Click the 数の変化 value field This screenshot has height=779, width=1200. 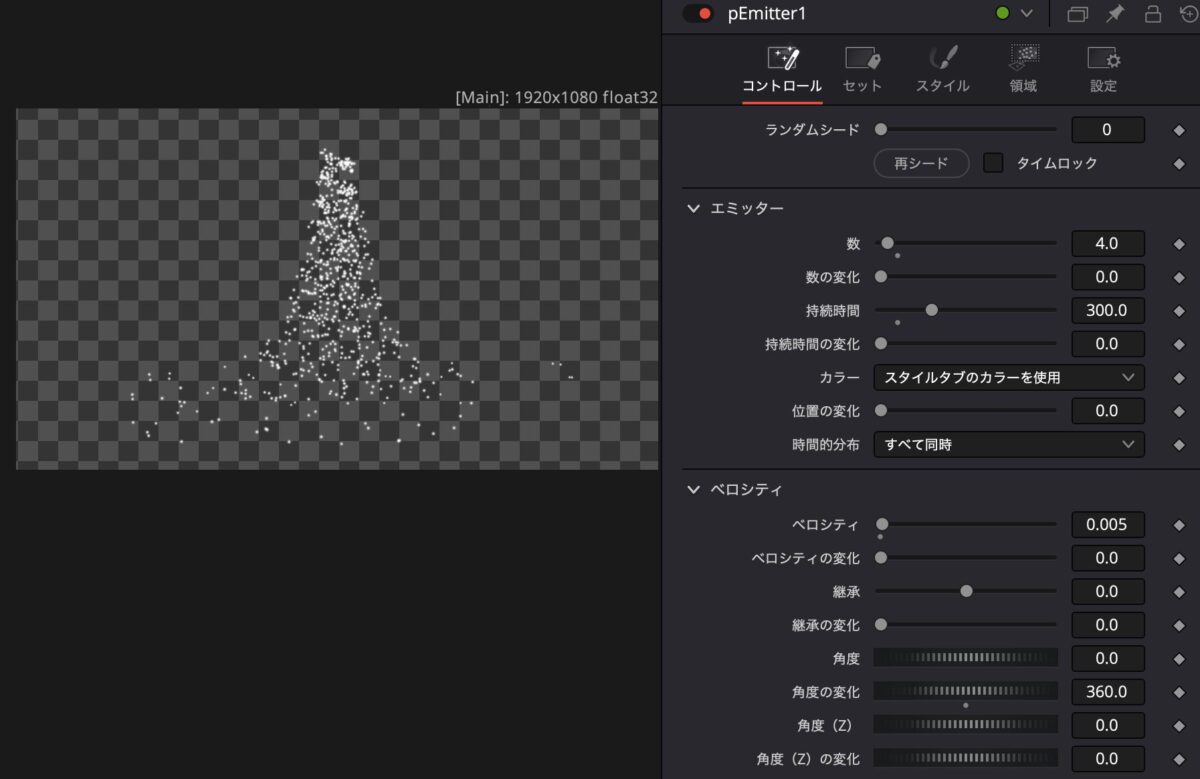1107,277
